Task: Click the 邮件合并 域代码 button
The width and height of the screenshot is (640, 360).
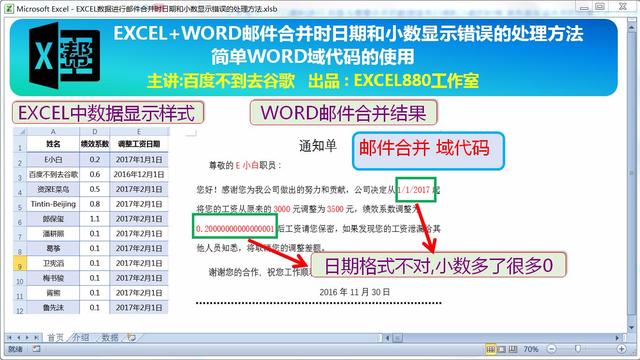Action: pos(428,151)
